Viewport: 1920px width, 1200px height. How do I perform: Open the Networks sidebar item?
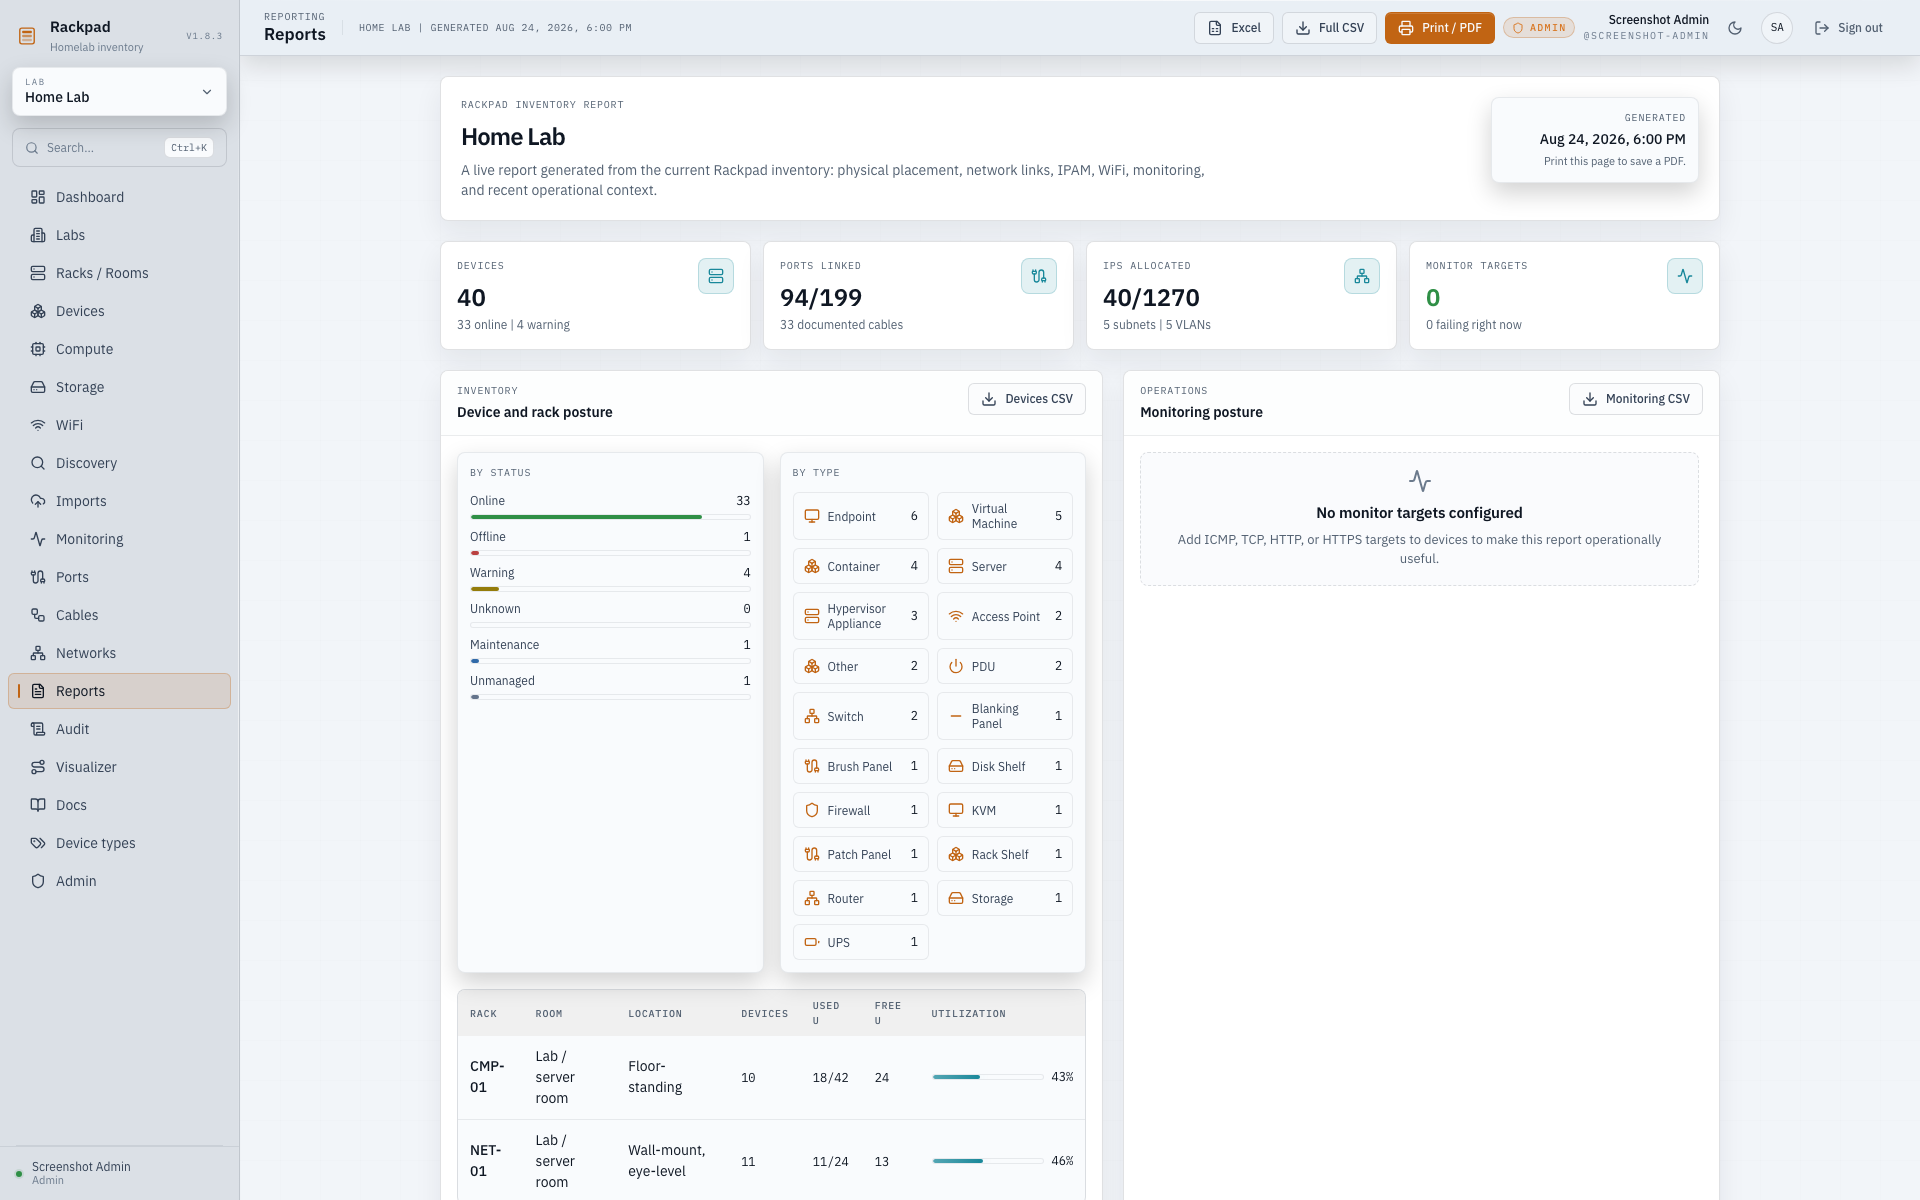[x=119, y=653]
